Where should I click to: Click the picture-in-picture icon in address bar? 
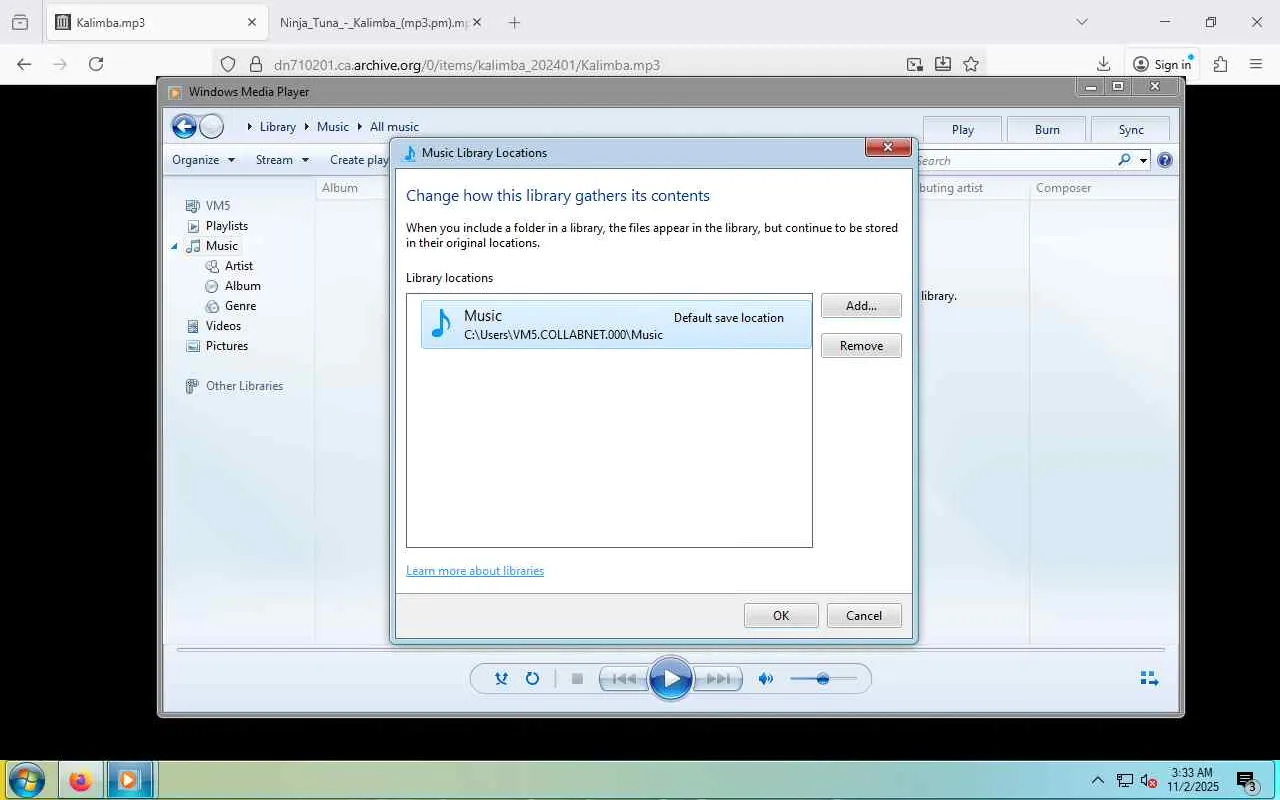click(915, 64)
